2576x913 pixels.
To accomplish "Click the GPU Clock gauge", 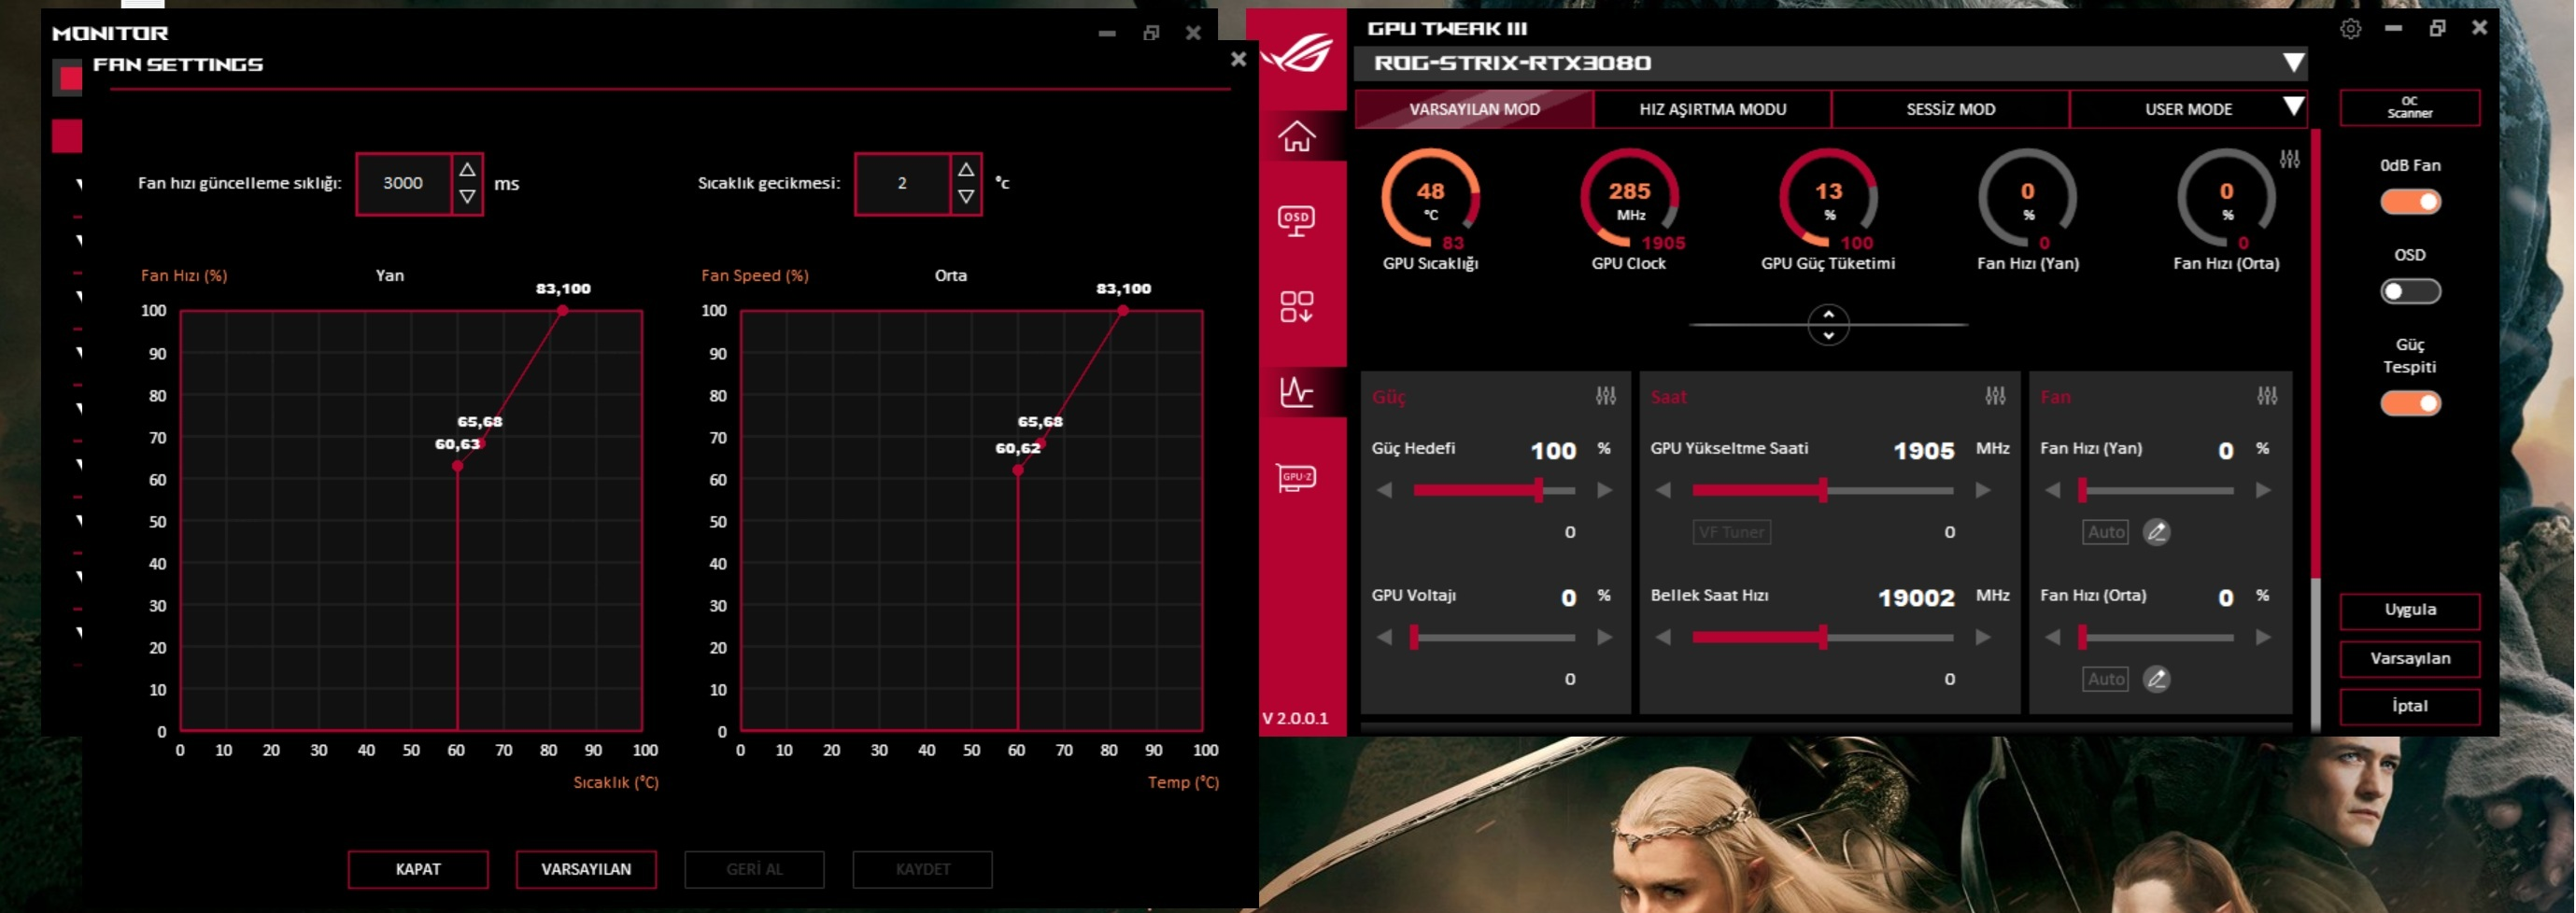I will (1629, 200).
